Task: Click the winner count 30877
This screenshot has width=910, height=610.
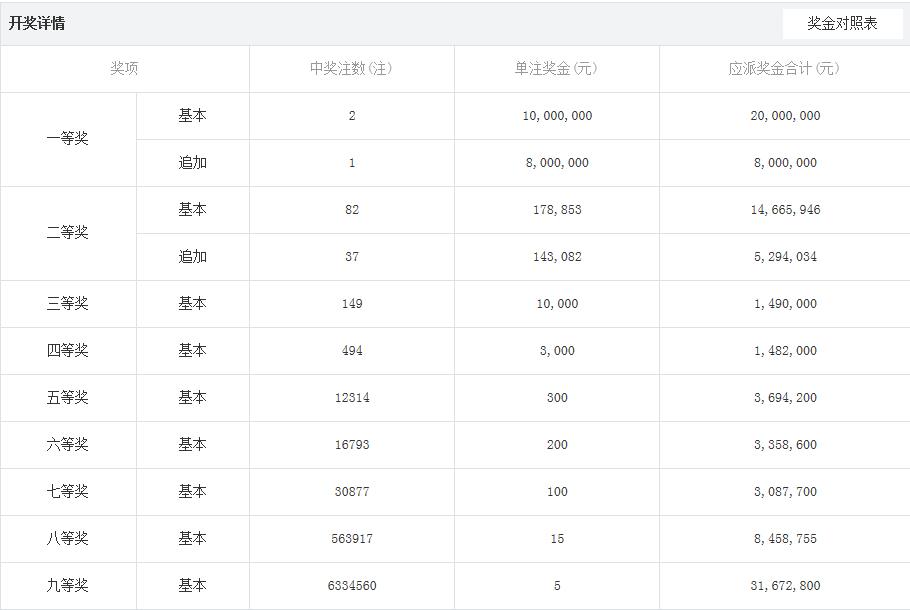Action: click(352, 492)
